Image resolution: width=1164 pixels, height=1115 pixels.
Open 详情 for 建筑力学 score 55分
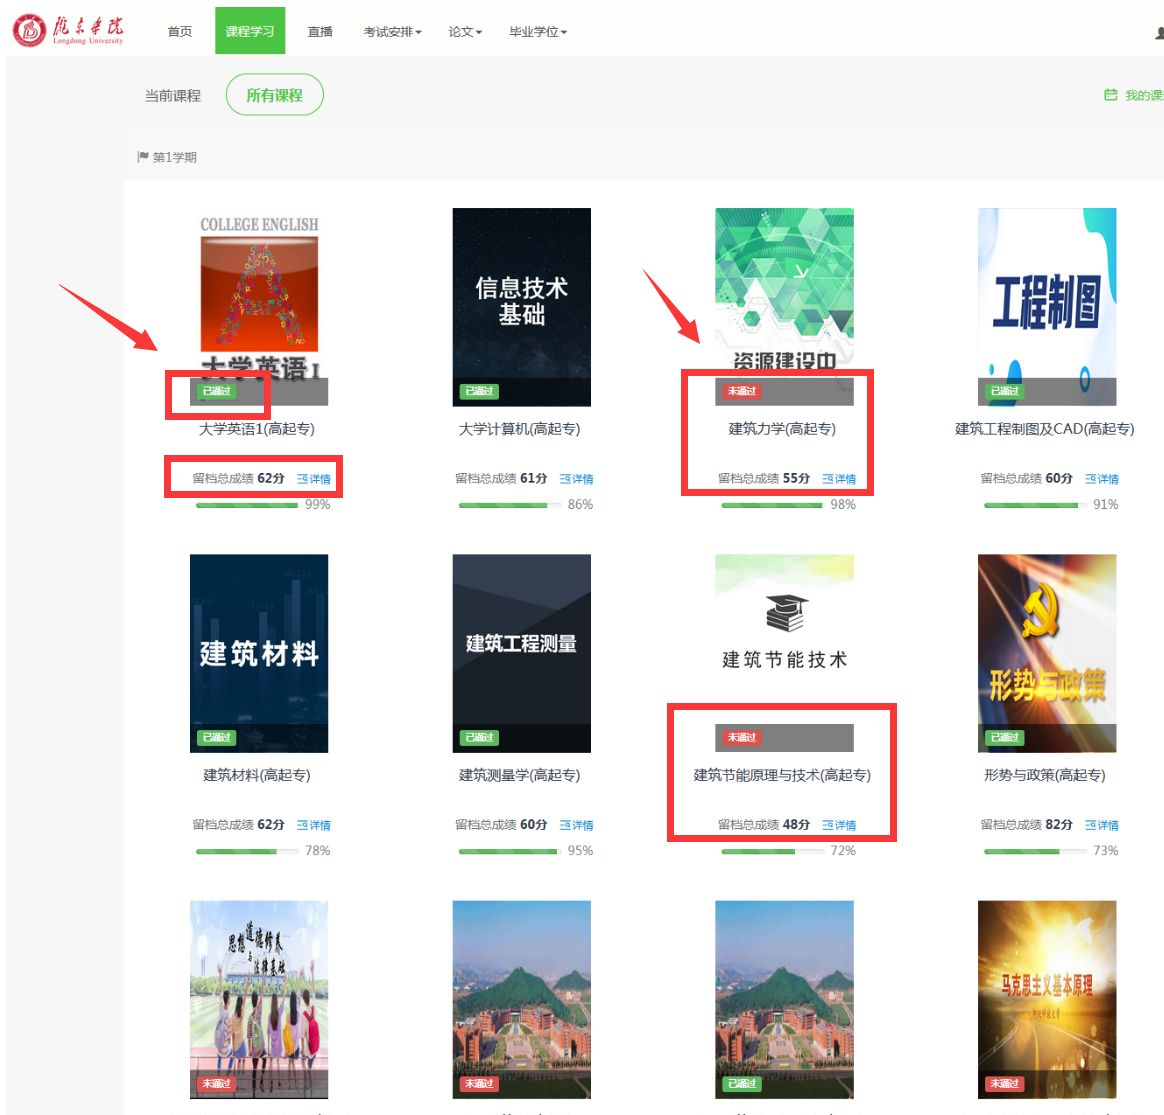tap(840, 479)
